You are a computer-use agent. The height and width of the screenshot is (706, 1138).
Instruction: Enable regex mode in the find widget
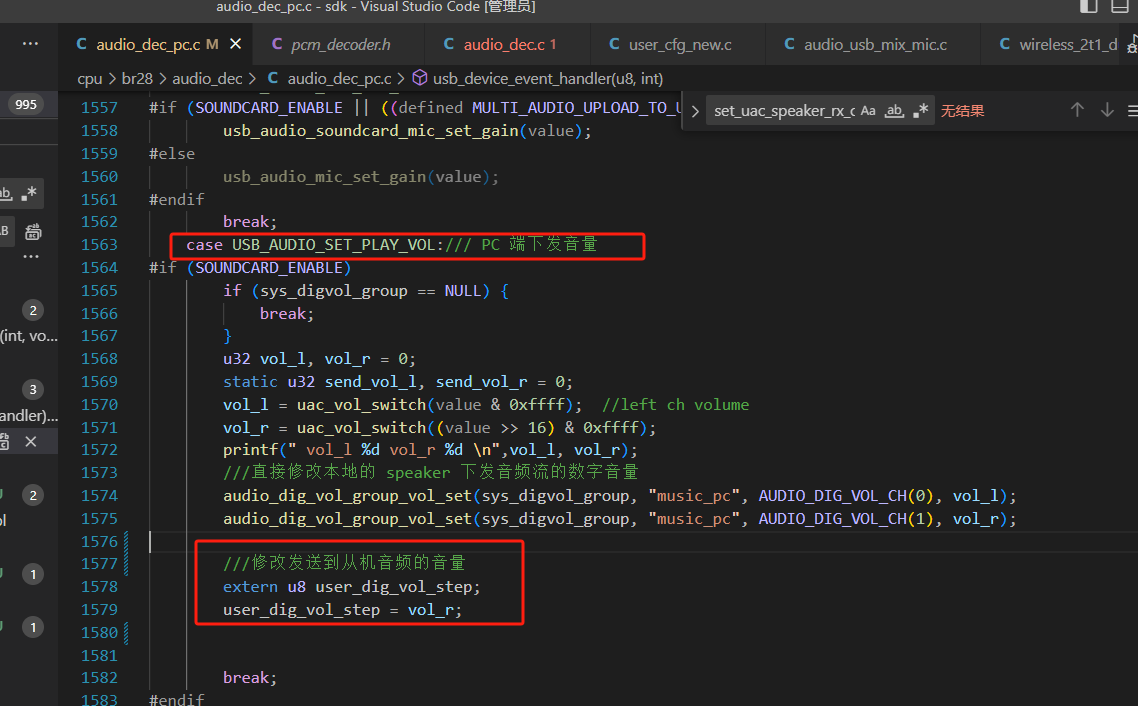920,111
